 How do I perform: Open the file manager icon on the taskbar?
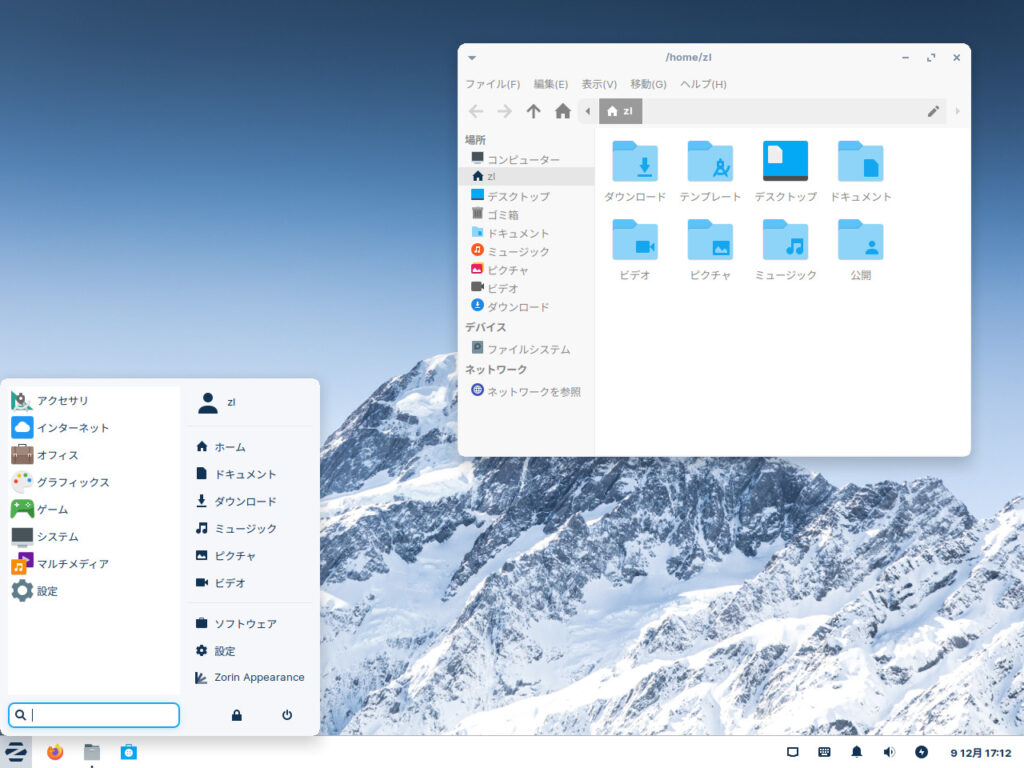[x=93, y=753]
